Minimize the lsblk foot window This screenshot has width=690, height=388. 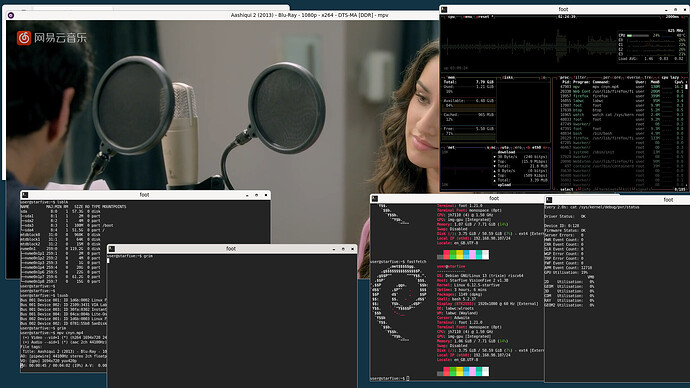247,195
